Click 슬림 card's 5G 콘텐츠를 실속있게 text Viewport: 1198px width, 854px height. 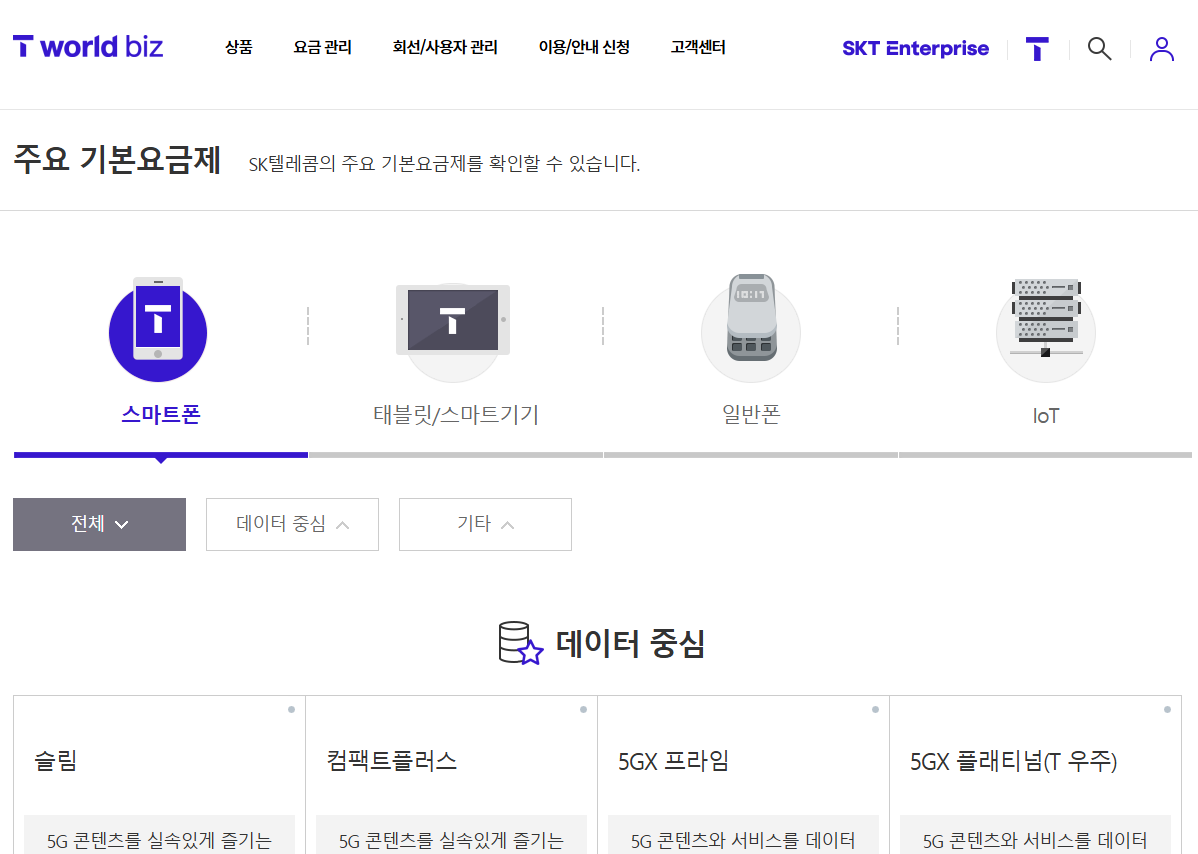(x=159, y=841)
